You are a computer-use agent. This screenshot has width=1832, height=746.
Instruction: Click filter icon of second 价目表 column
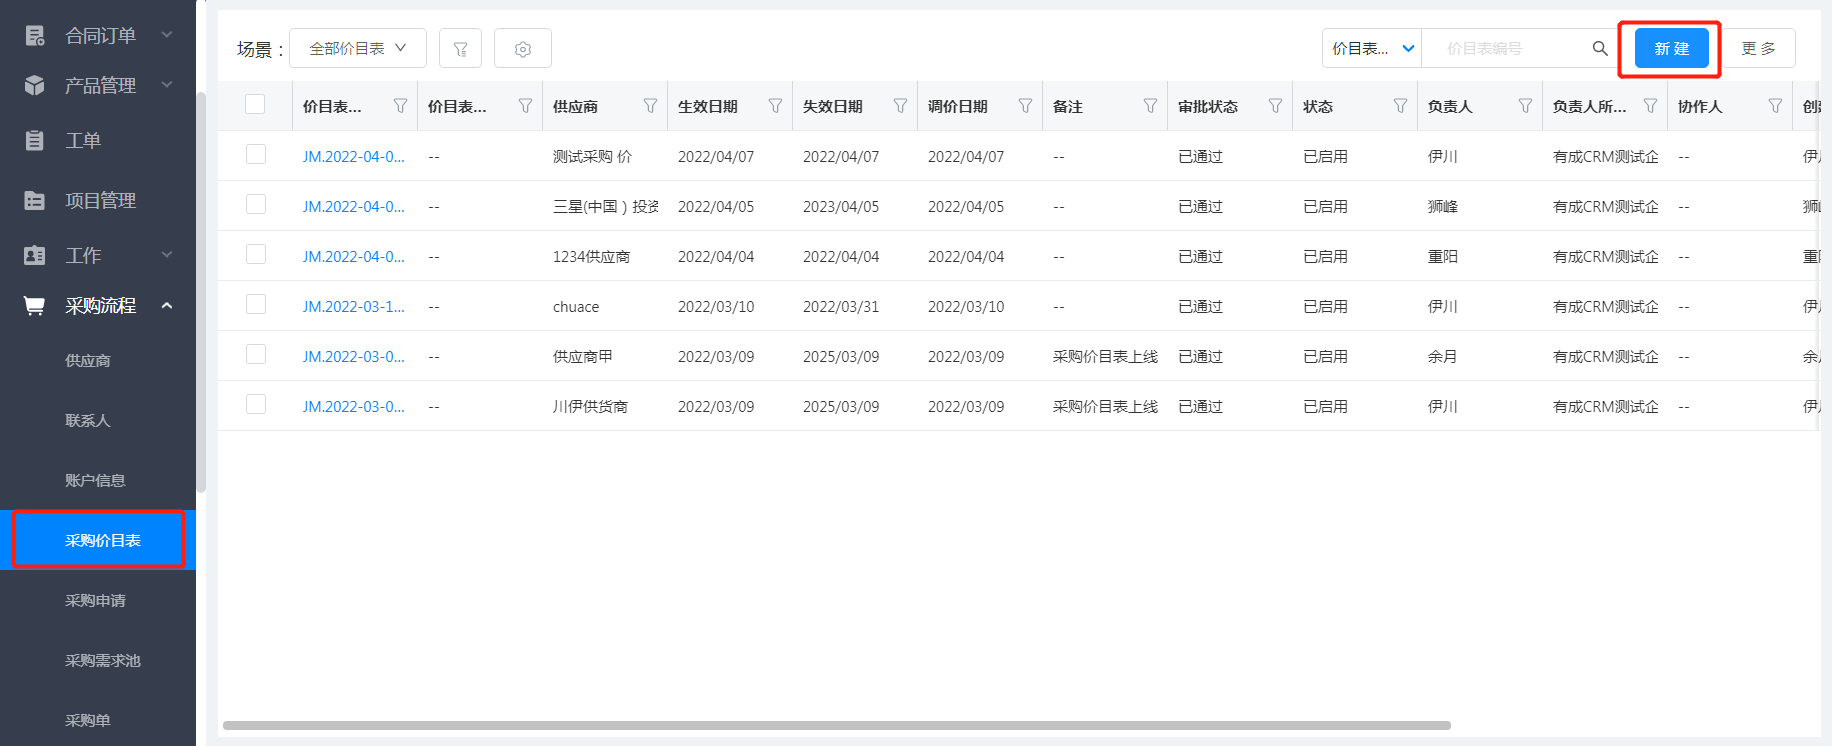click(525, 106)
